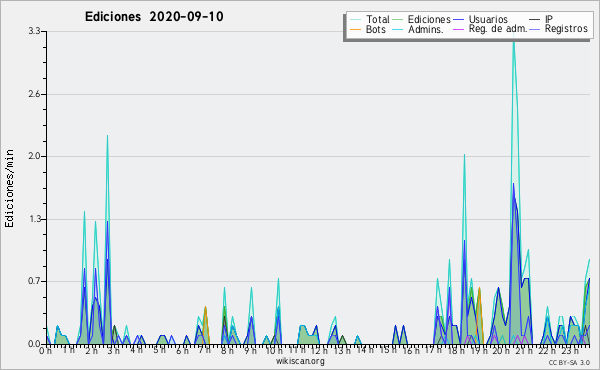This screenshot has width=600, height=370.
Task: Click the wikiscan.org caption
Action: pos(300,361)
